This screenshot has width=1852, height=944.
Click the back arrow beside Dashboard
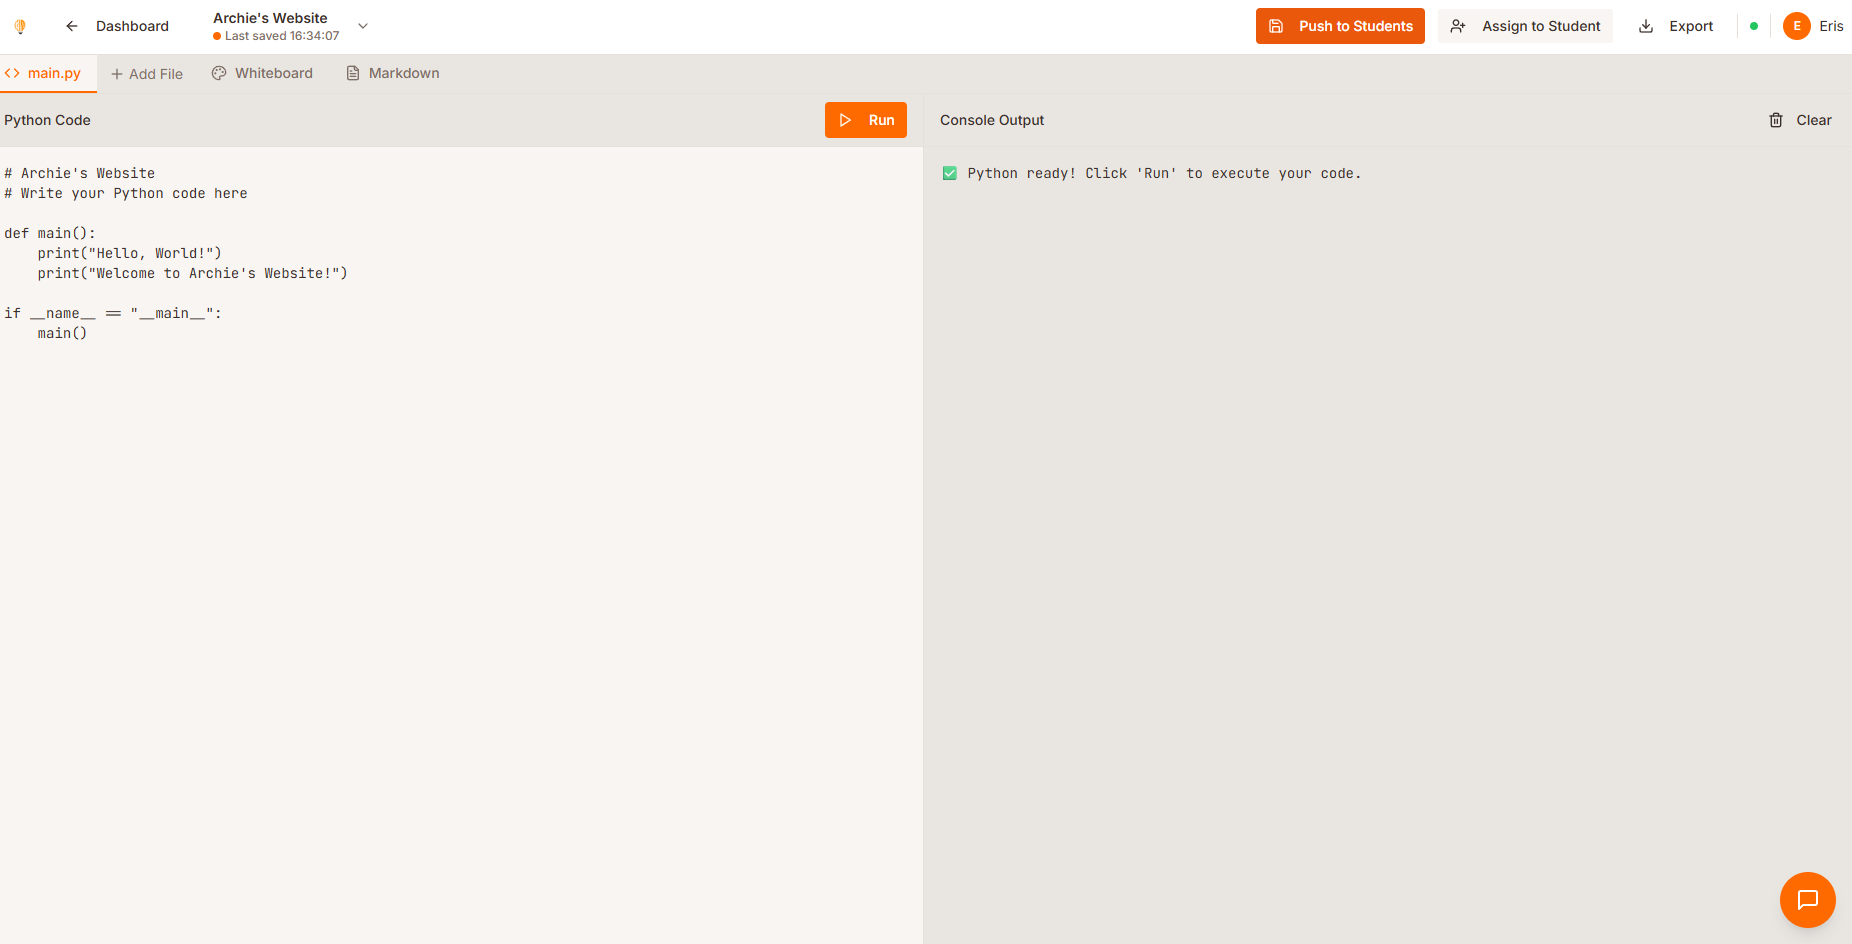(x=71, y=26)
